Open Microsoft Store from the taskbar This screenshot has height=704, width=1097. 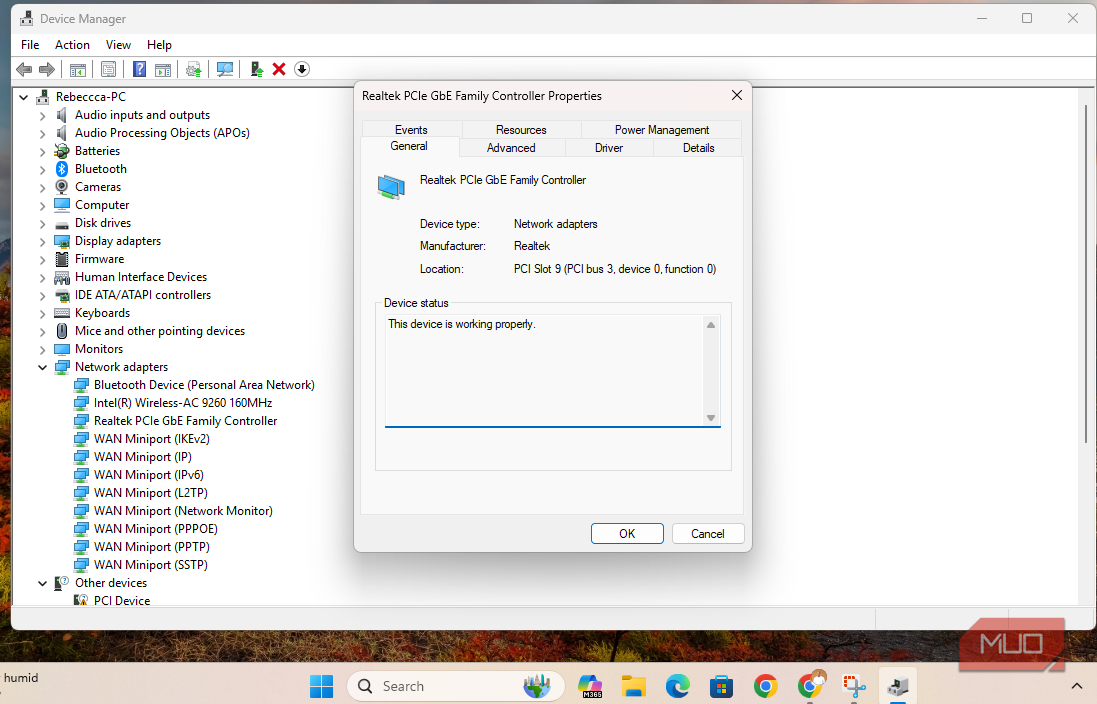[721, 686]
